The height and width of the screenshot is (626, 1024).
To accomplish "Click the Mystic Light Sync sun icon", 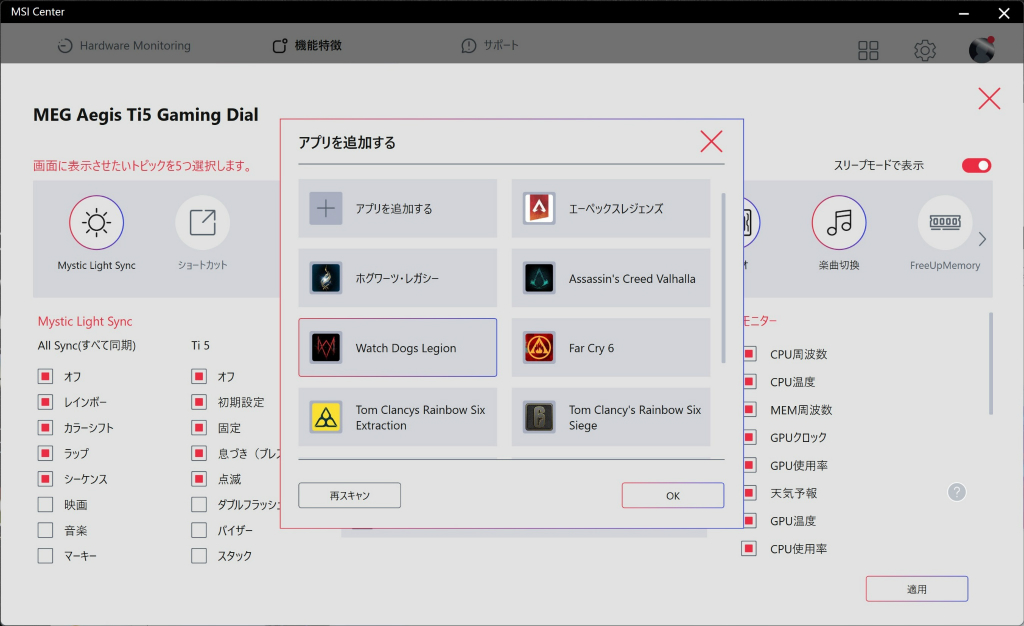I will (97, 223).
